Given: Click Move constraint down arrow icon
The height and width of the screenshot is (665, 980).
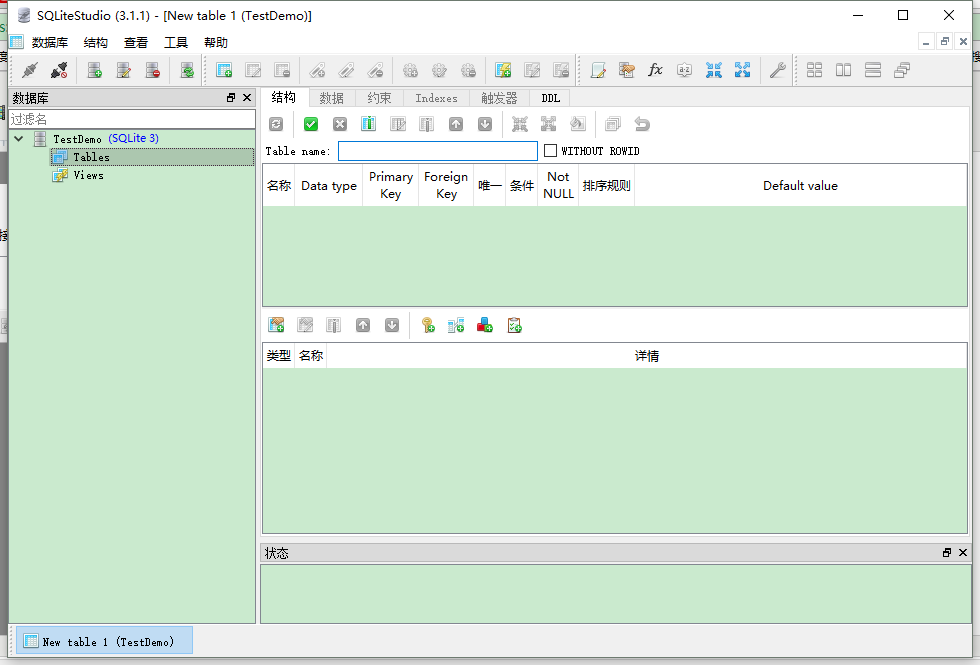Looking at the screenshot, I should (392, 325).
